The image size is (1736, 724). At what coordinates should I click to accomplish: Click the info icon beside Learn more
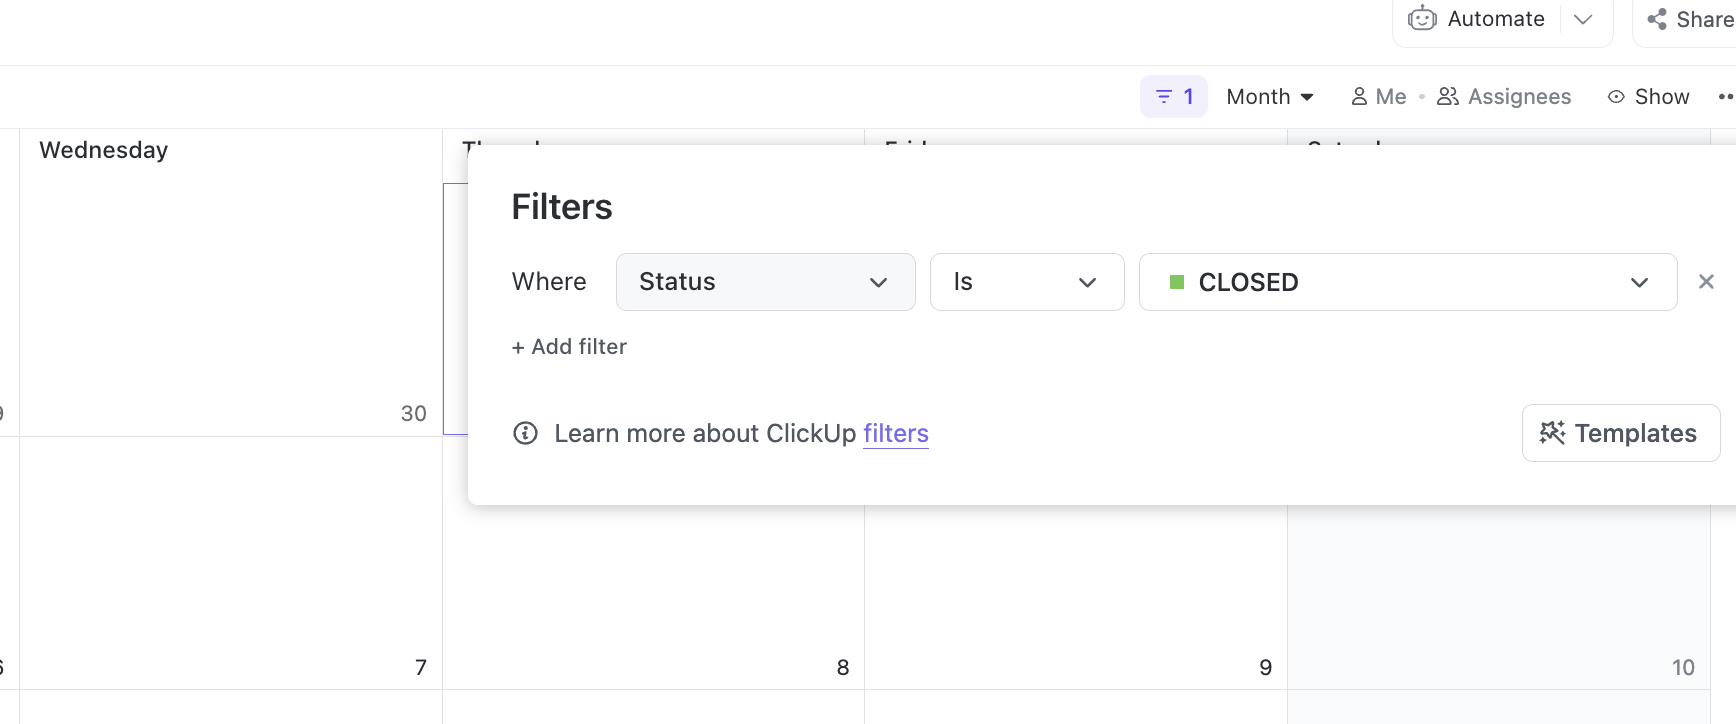pos(525,433)
